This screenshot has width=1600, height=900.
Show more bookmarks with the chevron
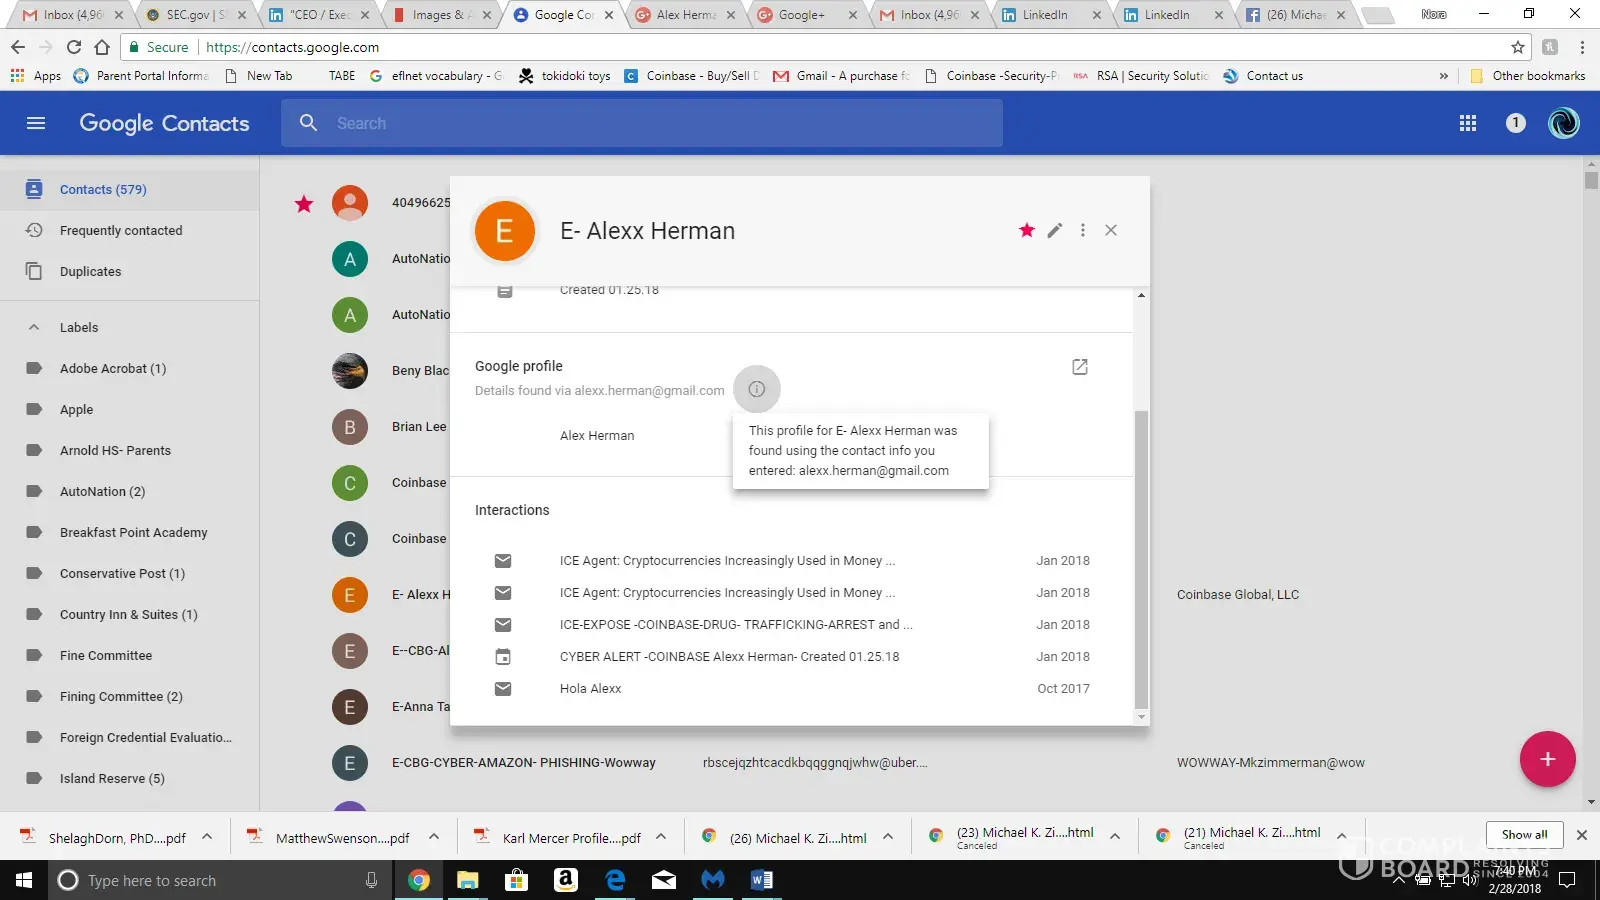[1443, 76]
